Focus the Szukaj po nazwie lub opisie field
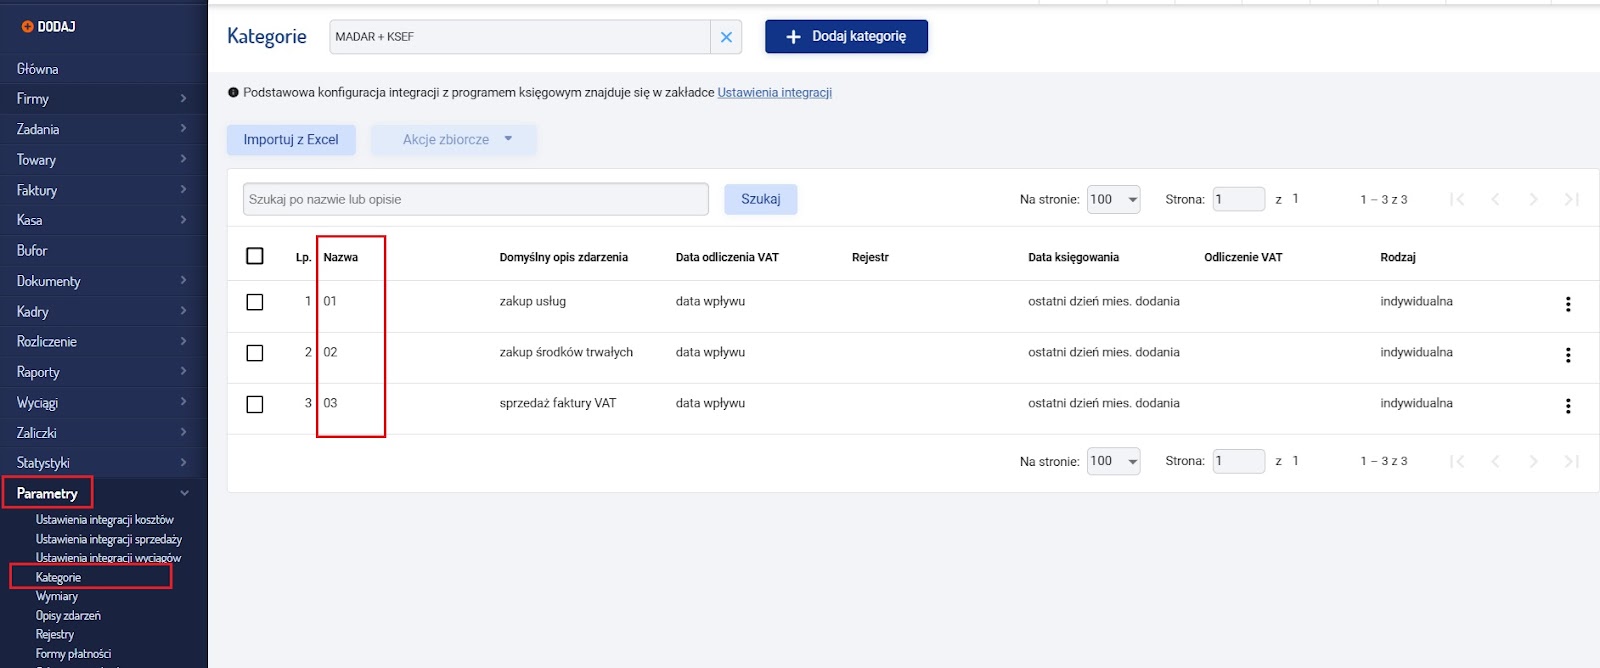This screenshot has height=668, width=1600. (x=476, y=199)
